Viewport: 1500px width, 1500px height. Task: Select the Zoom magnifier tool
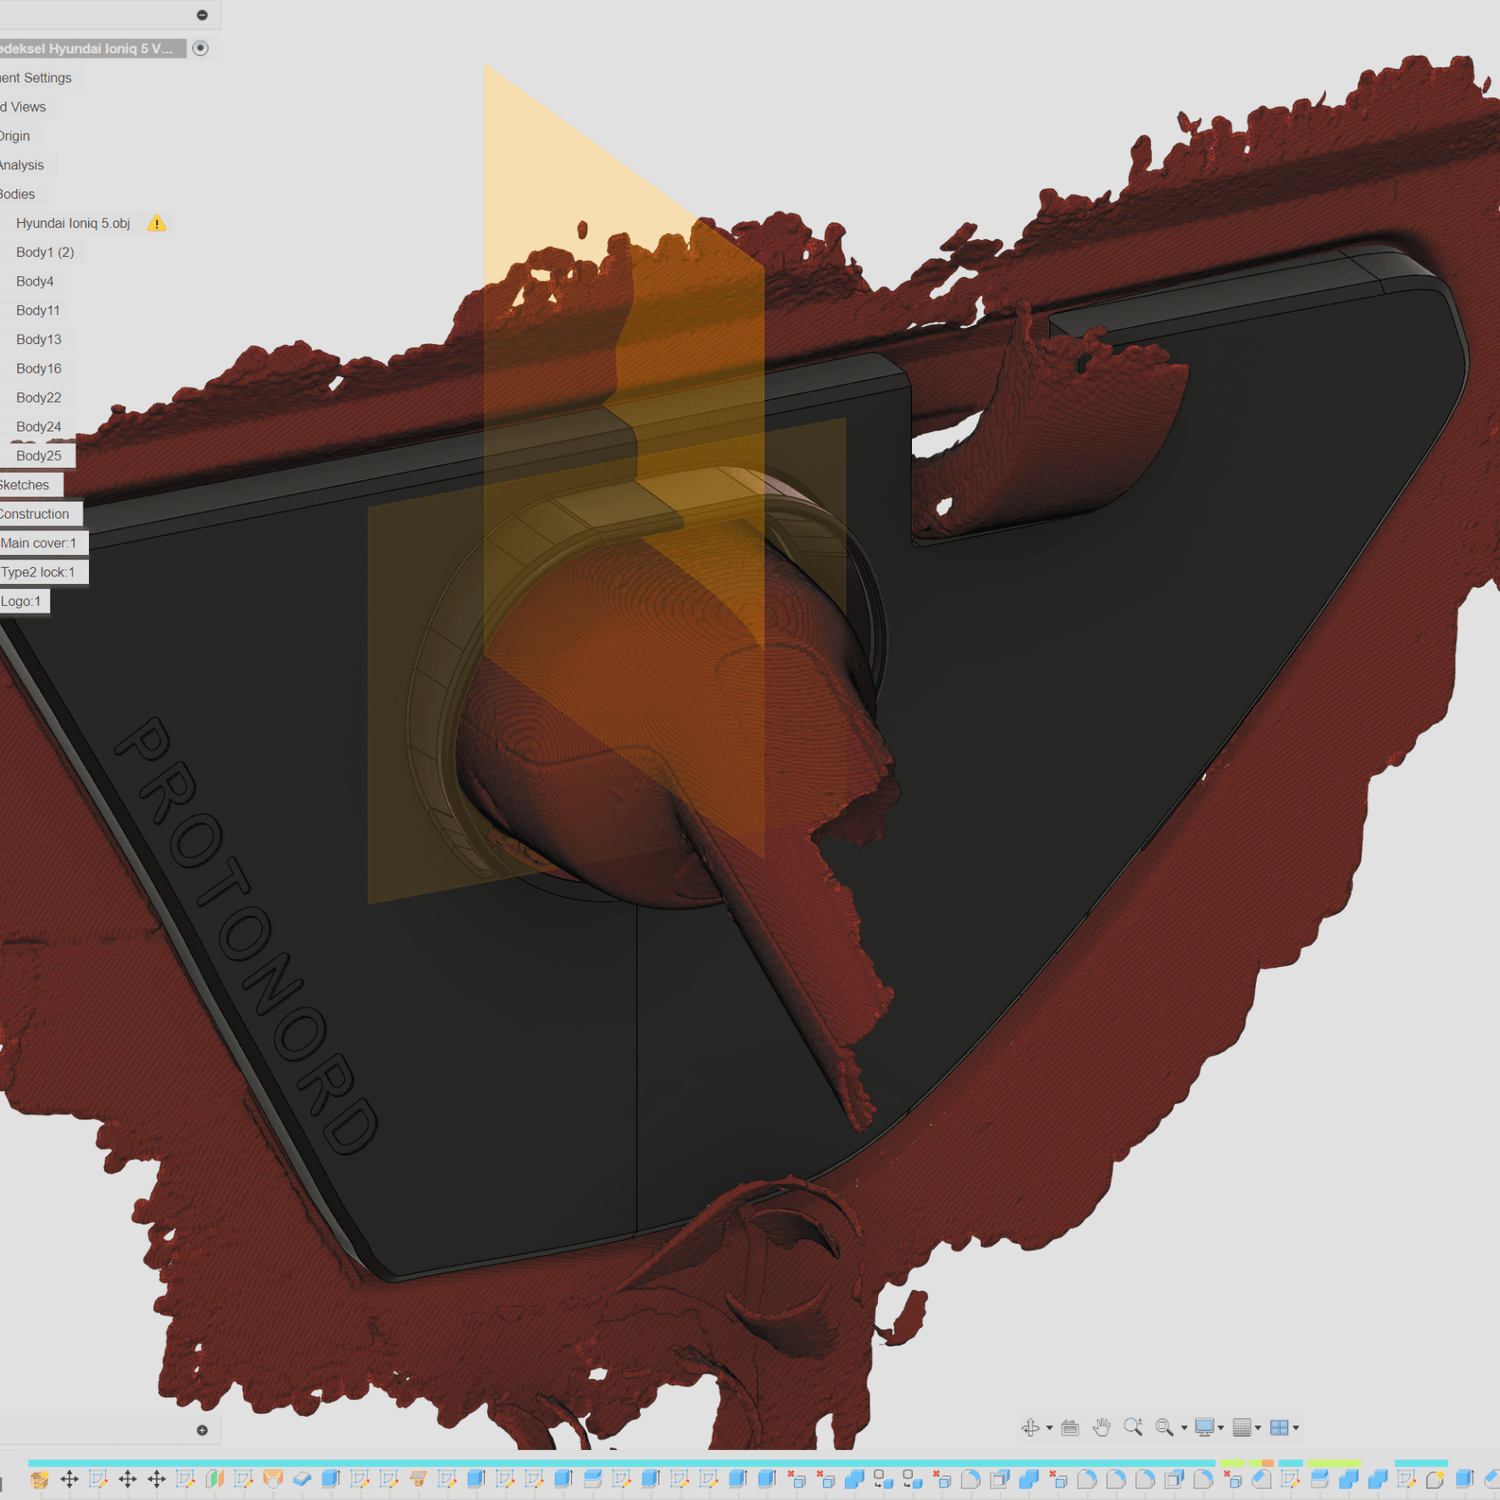tap(1133, 1428)
